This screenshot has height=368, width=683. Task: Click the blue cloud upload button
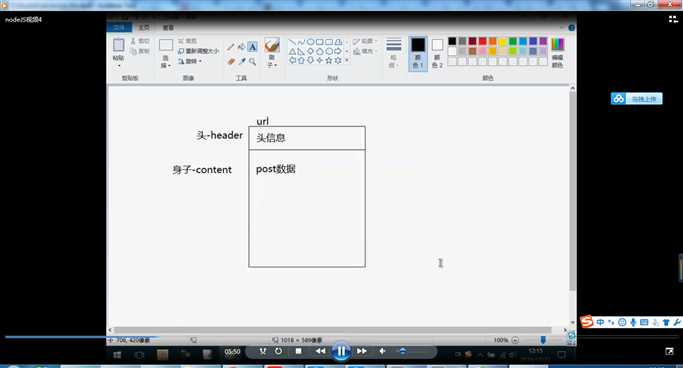(636, 99)
